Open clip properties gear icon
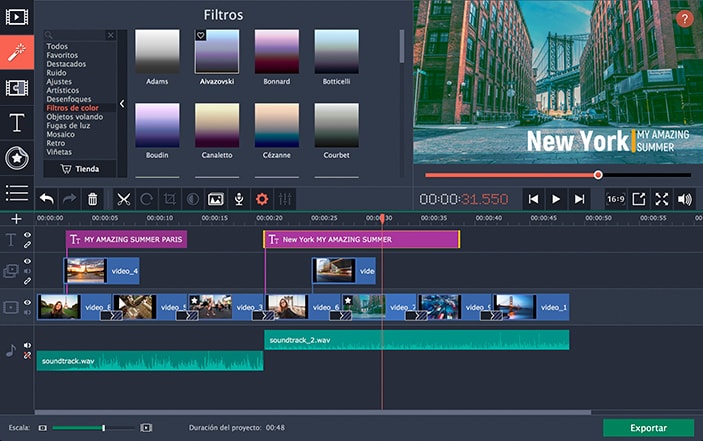703x441 pixels. tap(262, 199)
